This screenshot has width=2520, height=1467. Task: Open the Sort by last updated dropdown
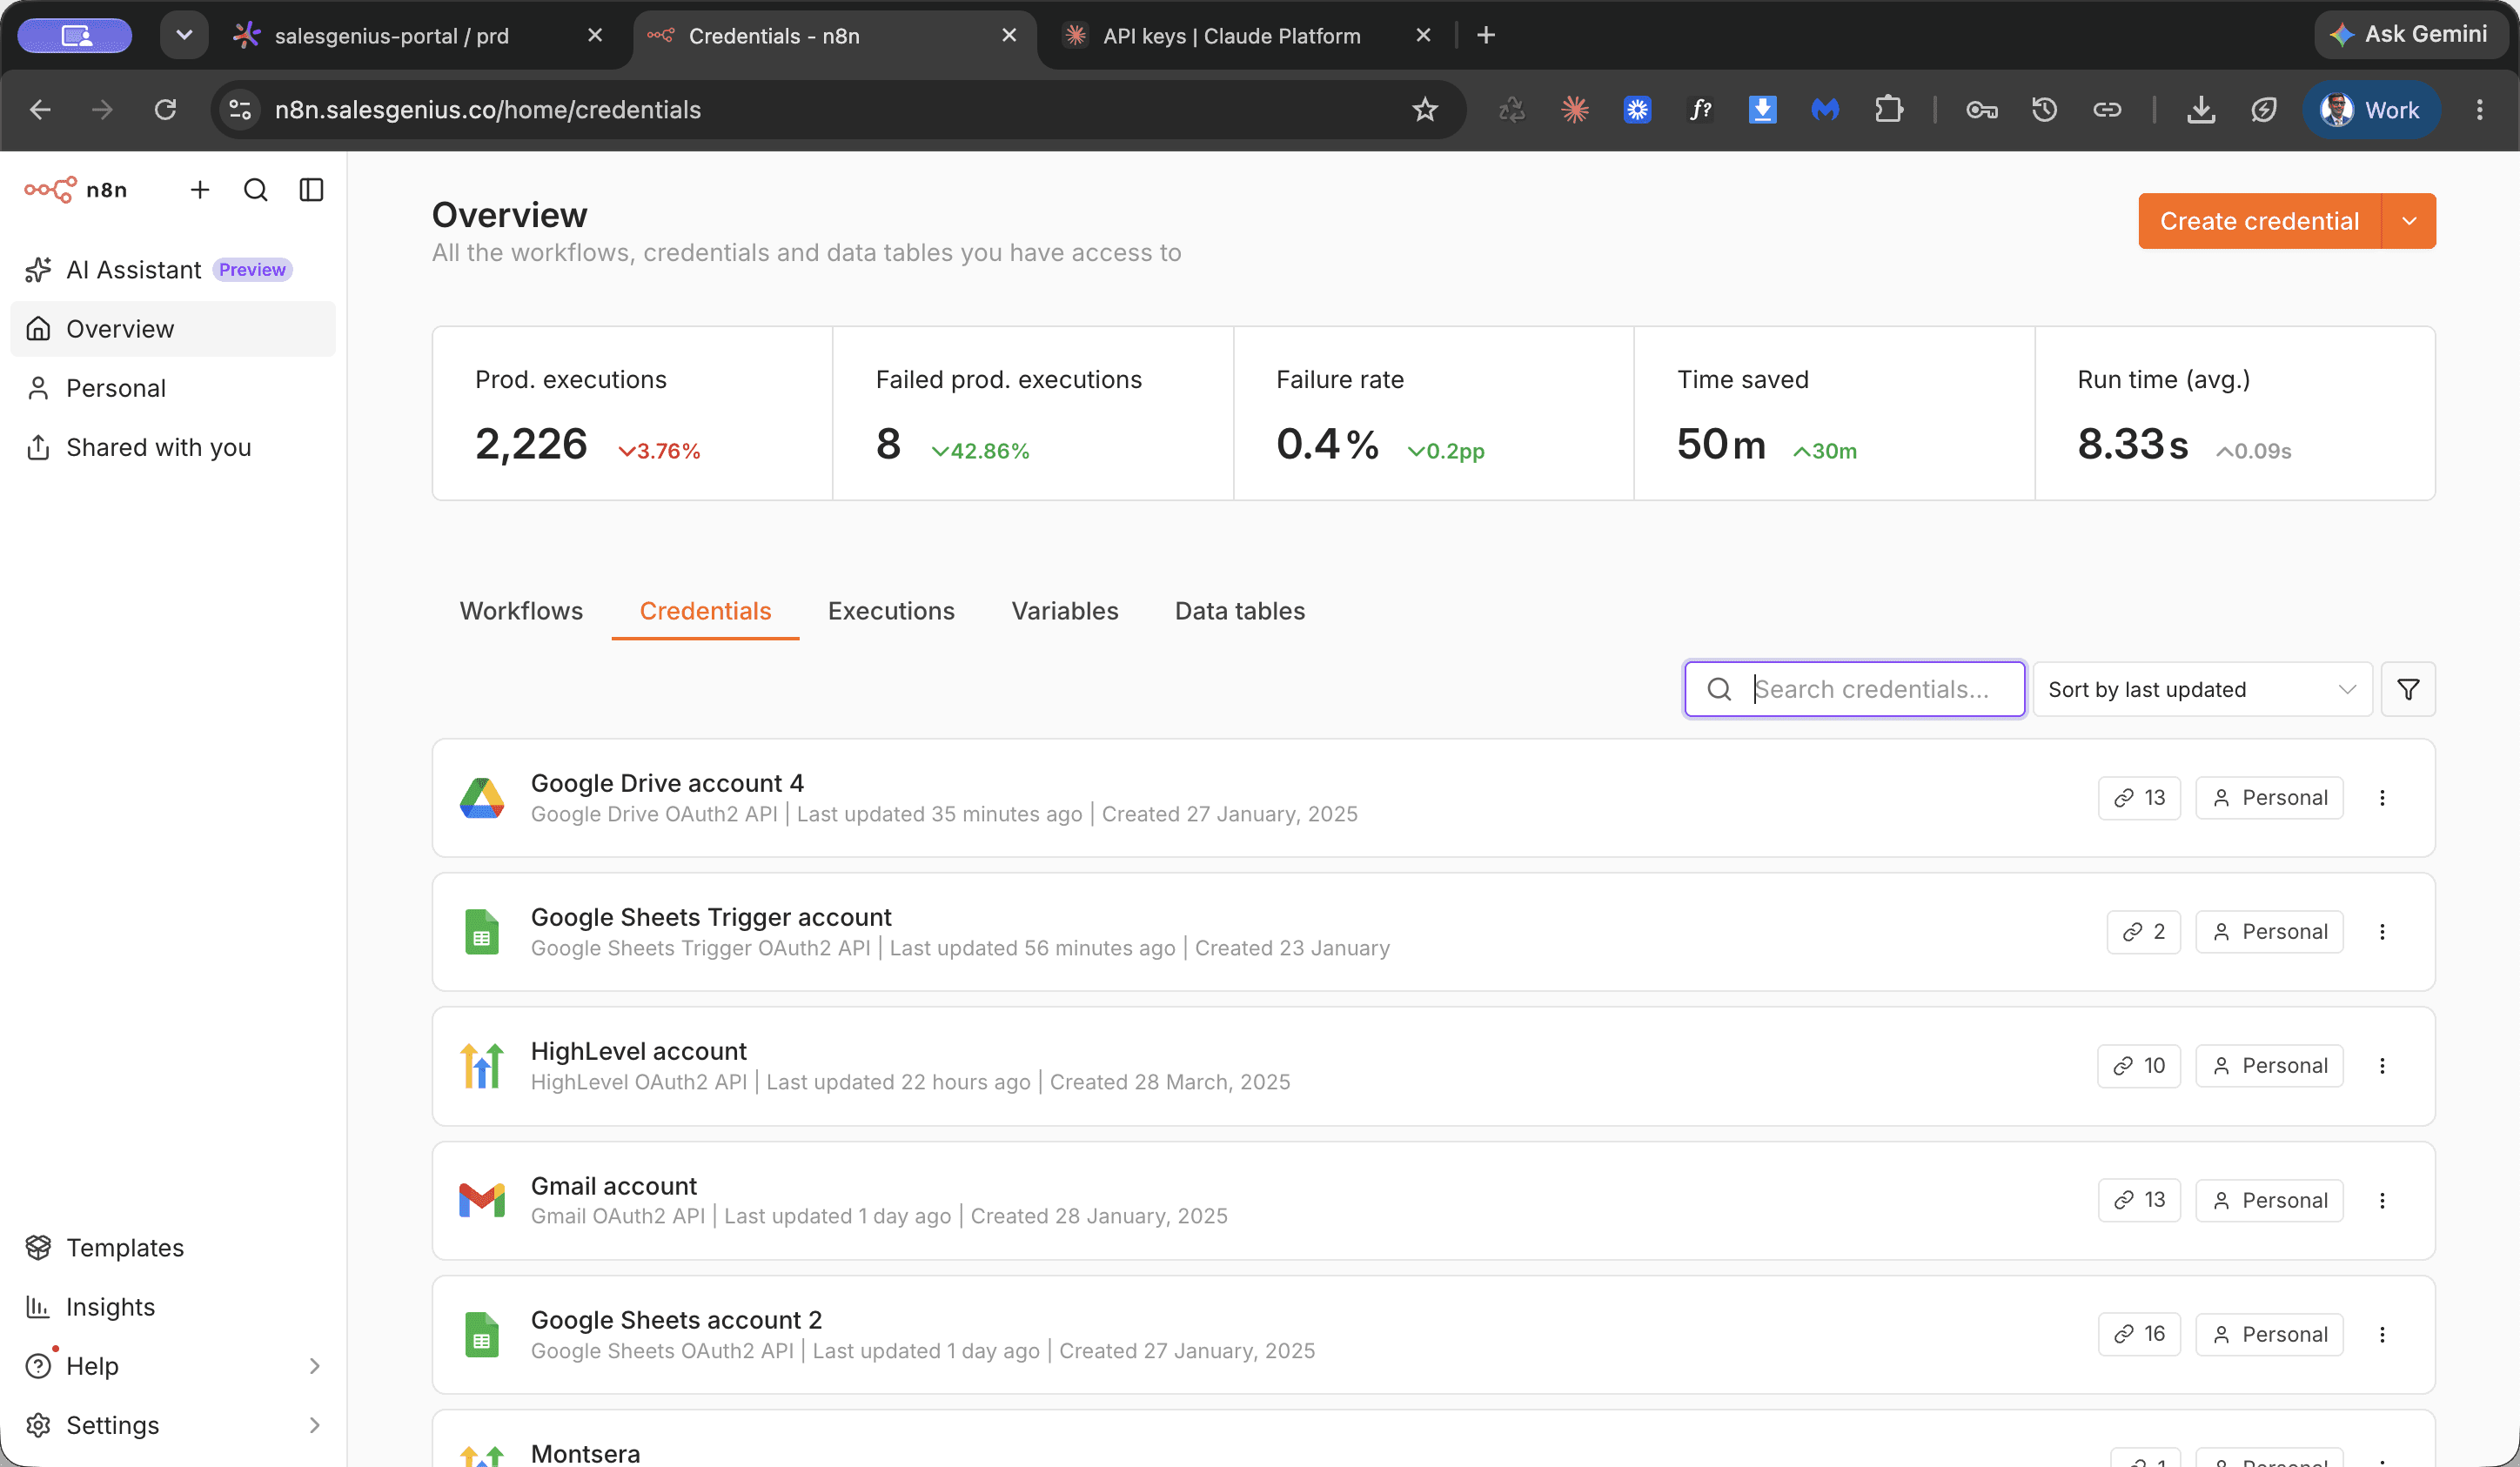pos(2203,689)
